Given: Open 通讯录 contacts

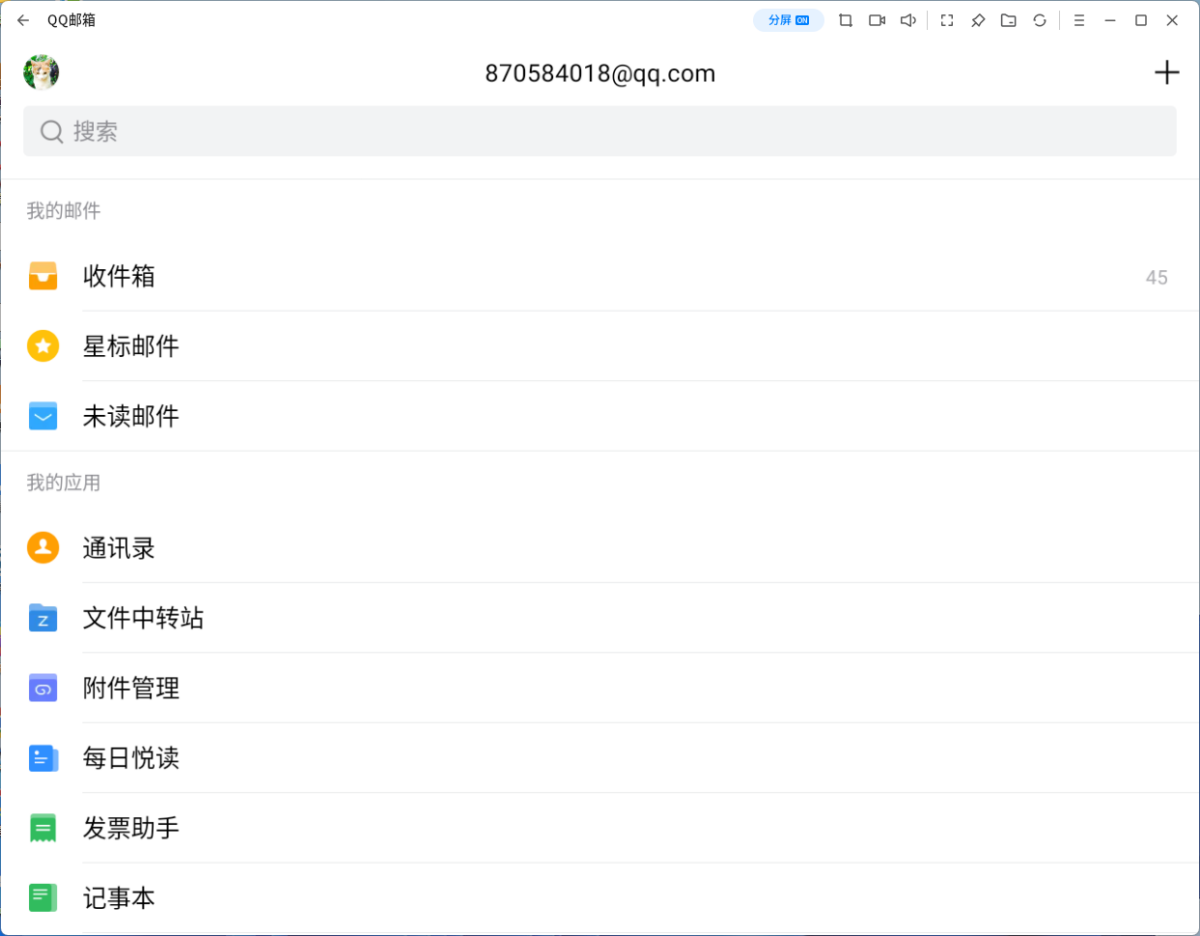Looking at the screenshot, I should point(119,548).
